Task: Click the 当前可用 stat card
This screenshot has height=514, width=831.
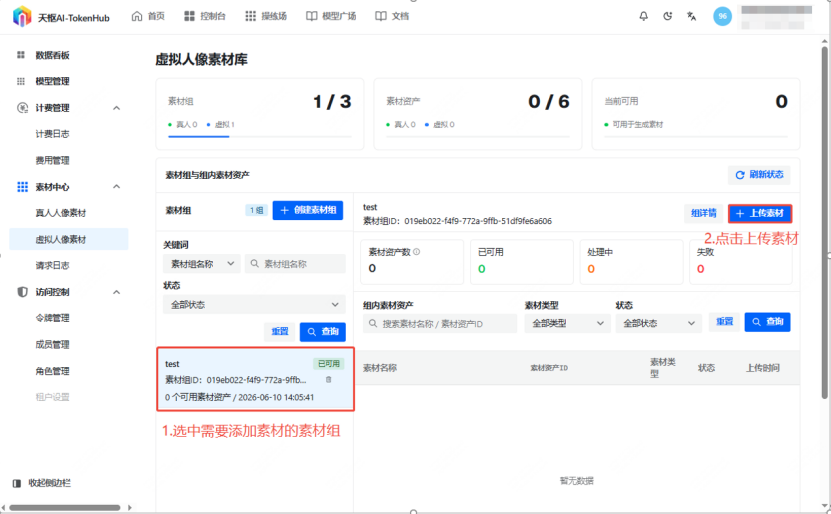Action: [x=696, y=114]
